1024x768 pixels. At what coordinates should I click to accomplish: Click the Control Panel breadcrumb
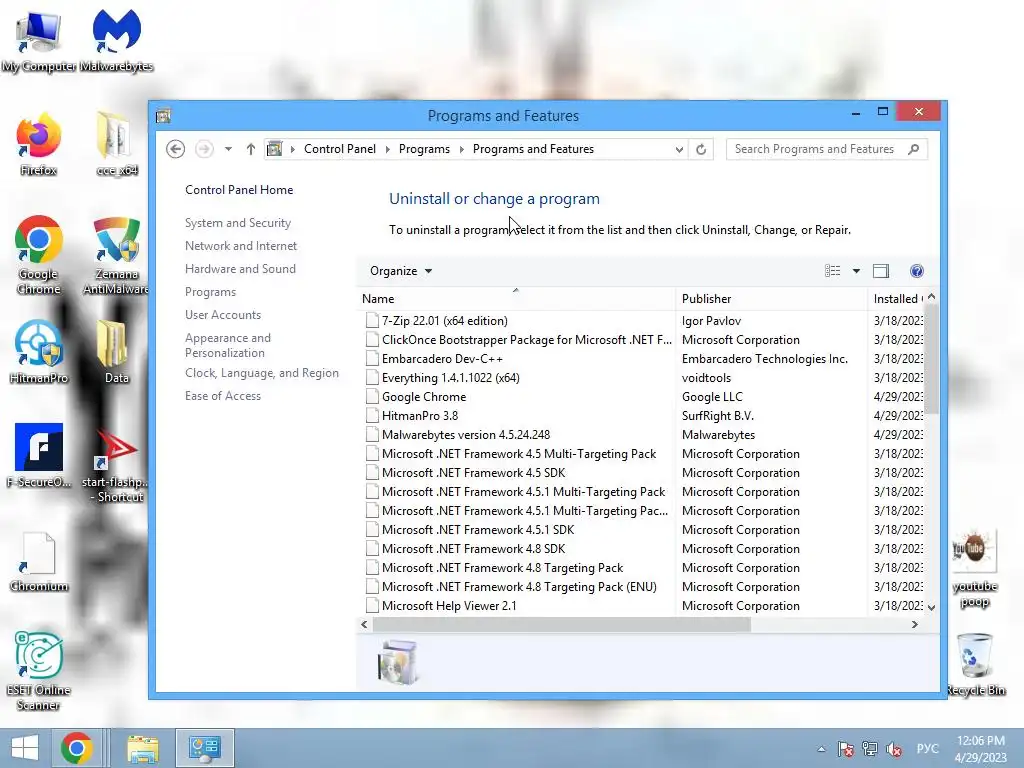pos(340,149)
